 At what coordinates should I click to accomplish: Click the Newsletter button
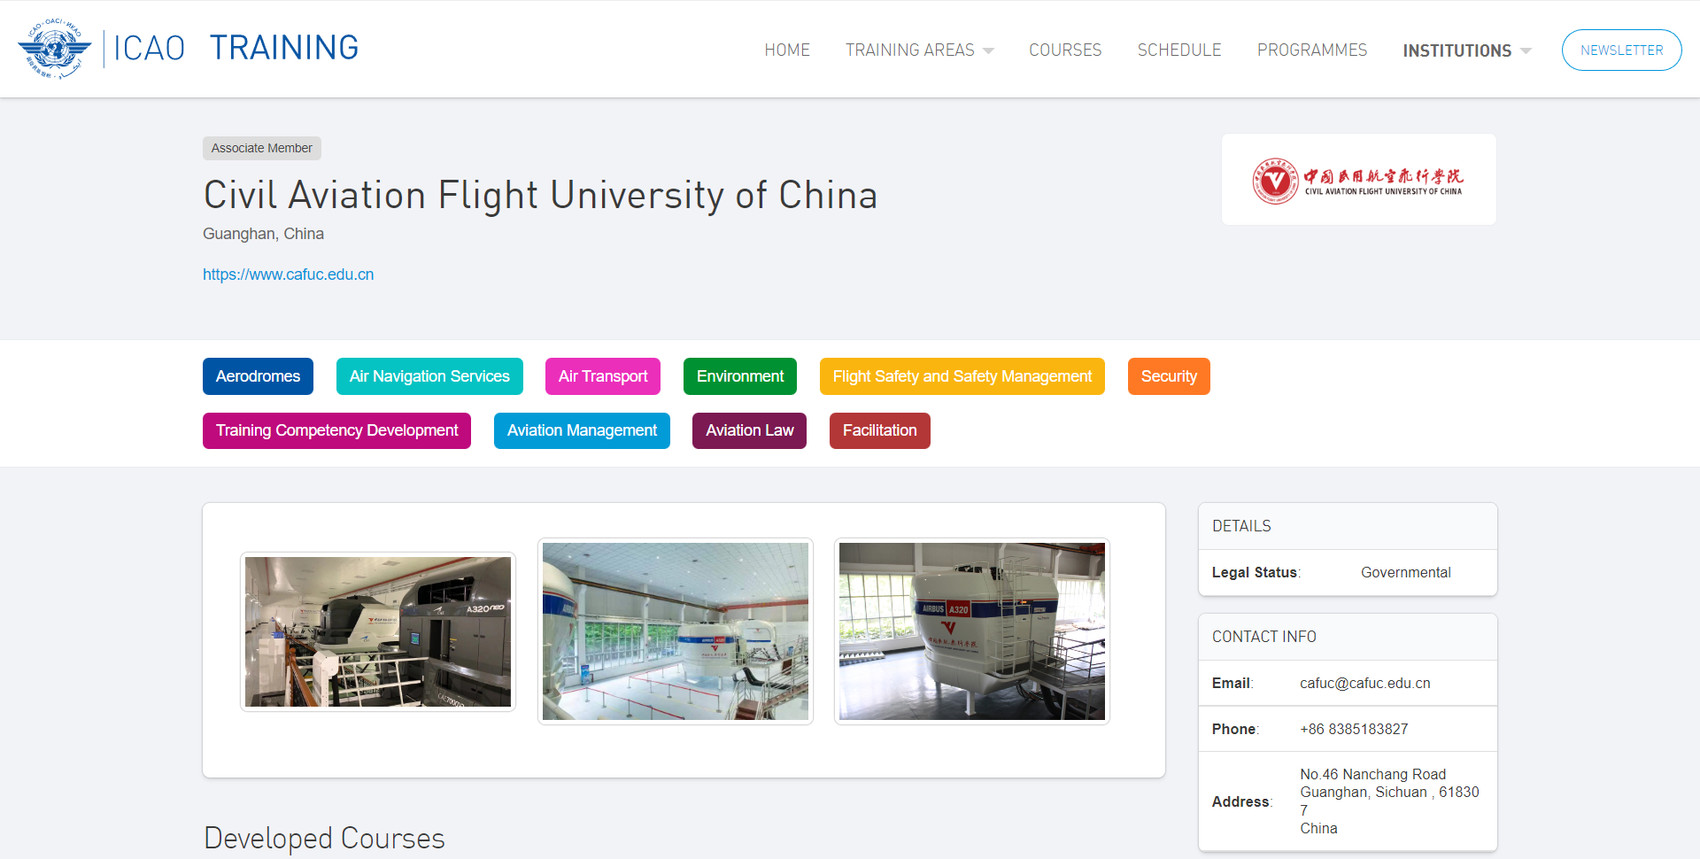tap(1621, 50)
